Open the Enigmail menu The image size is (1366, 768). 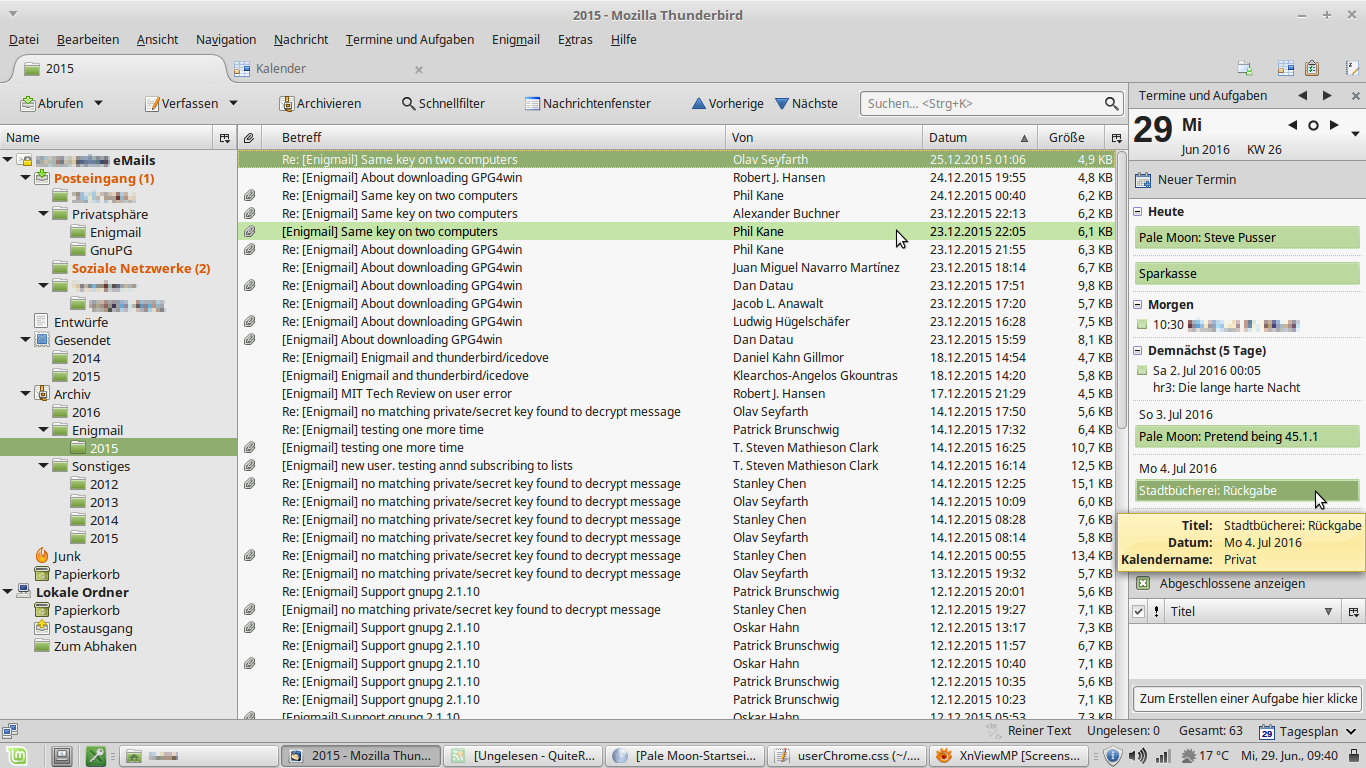pyautogui.click(x=515, y=40)
